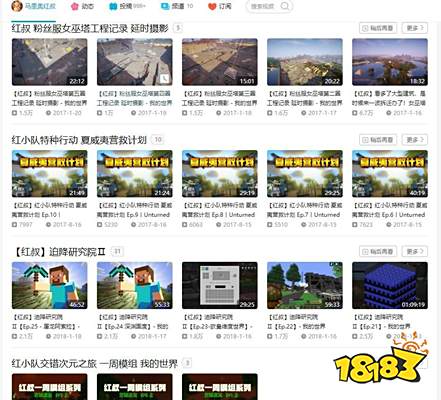
Task: Open the 20:22 witch tower thumbnail
Action: (305, 62)
